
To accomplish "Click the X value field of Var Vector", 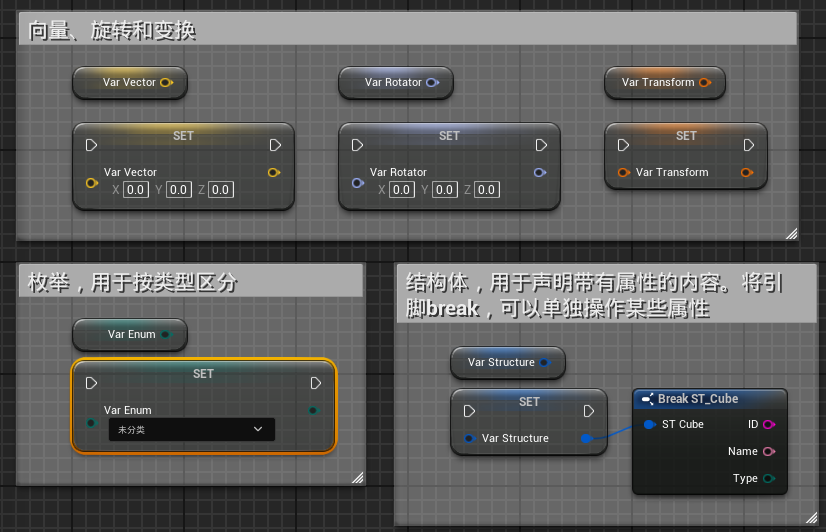I will [x=136, y=190].
